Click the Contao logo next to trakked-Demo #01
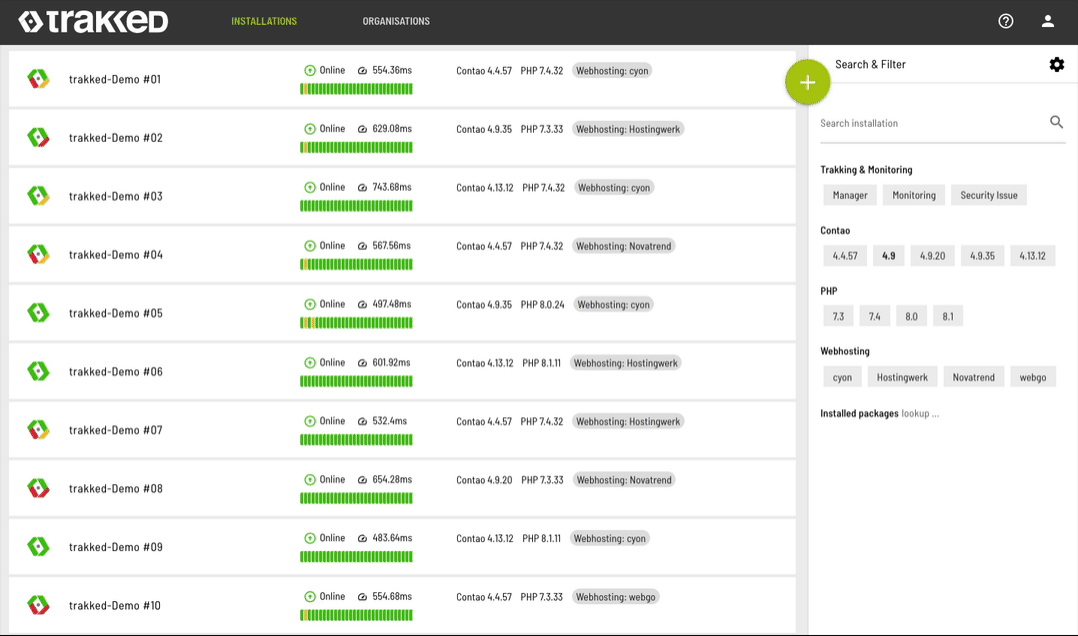This screenshot has width=1078, height=636. click(38, 79)
